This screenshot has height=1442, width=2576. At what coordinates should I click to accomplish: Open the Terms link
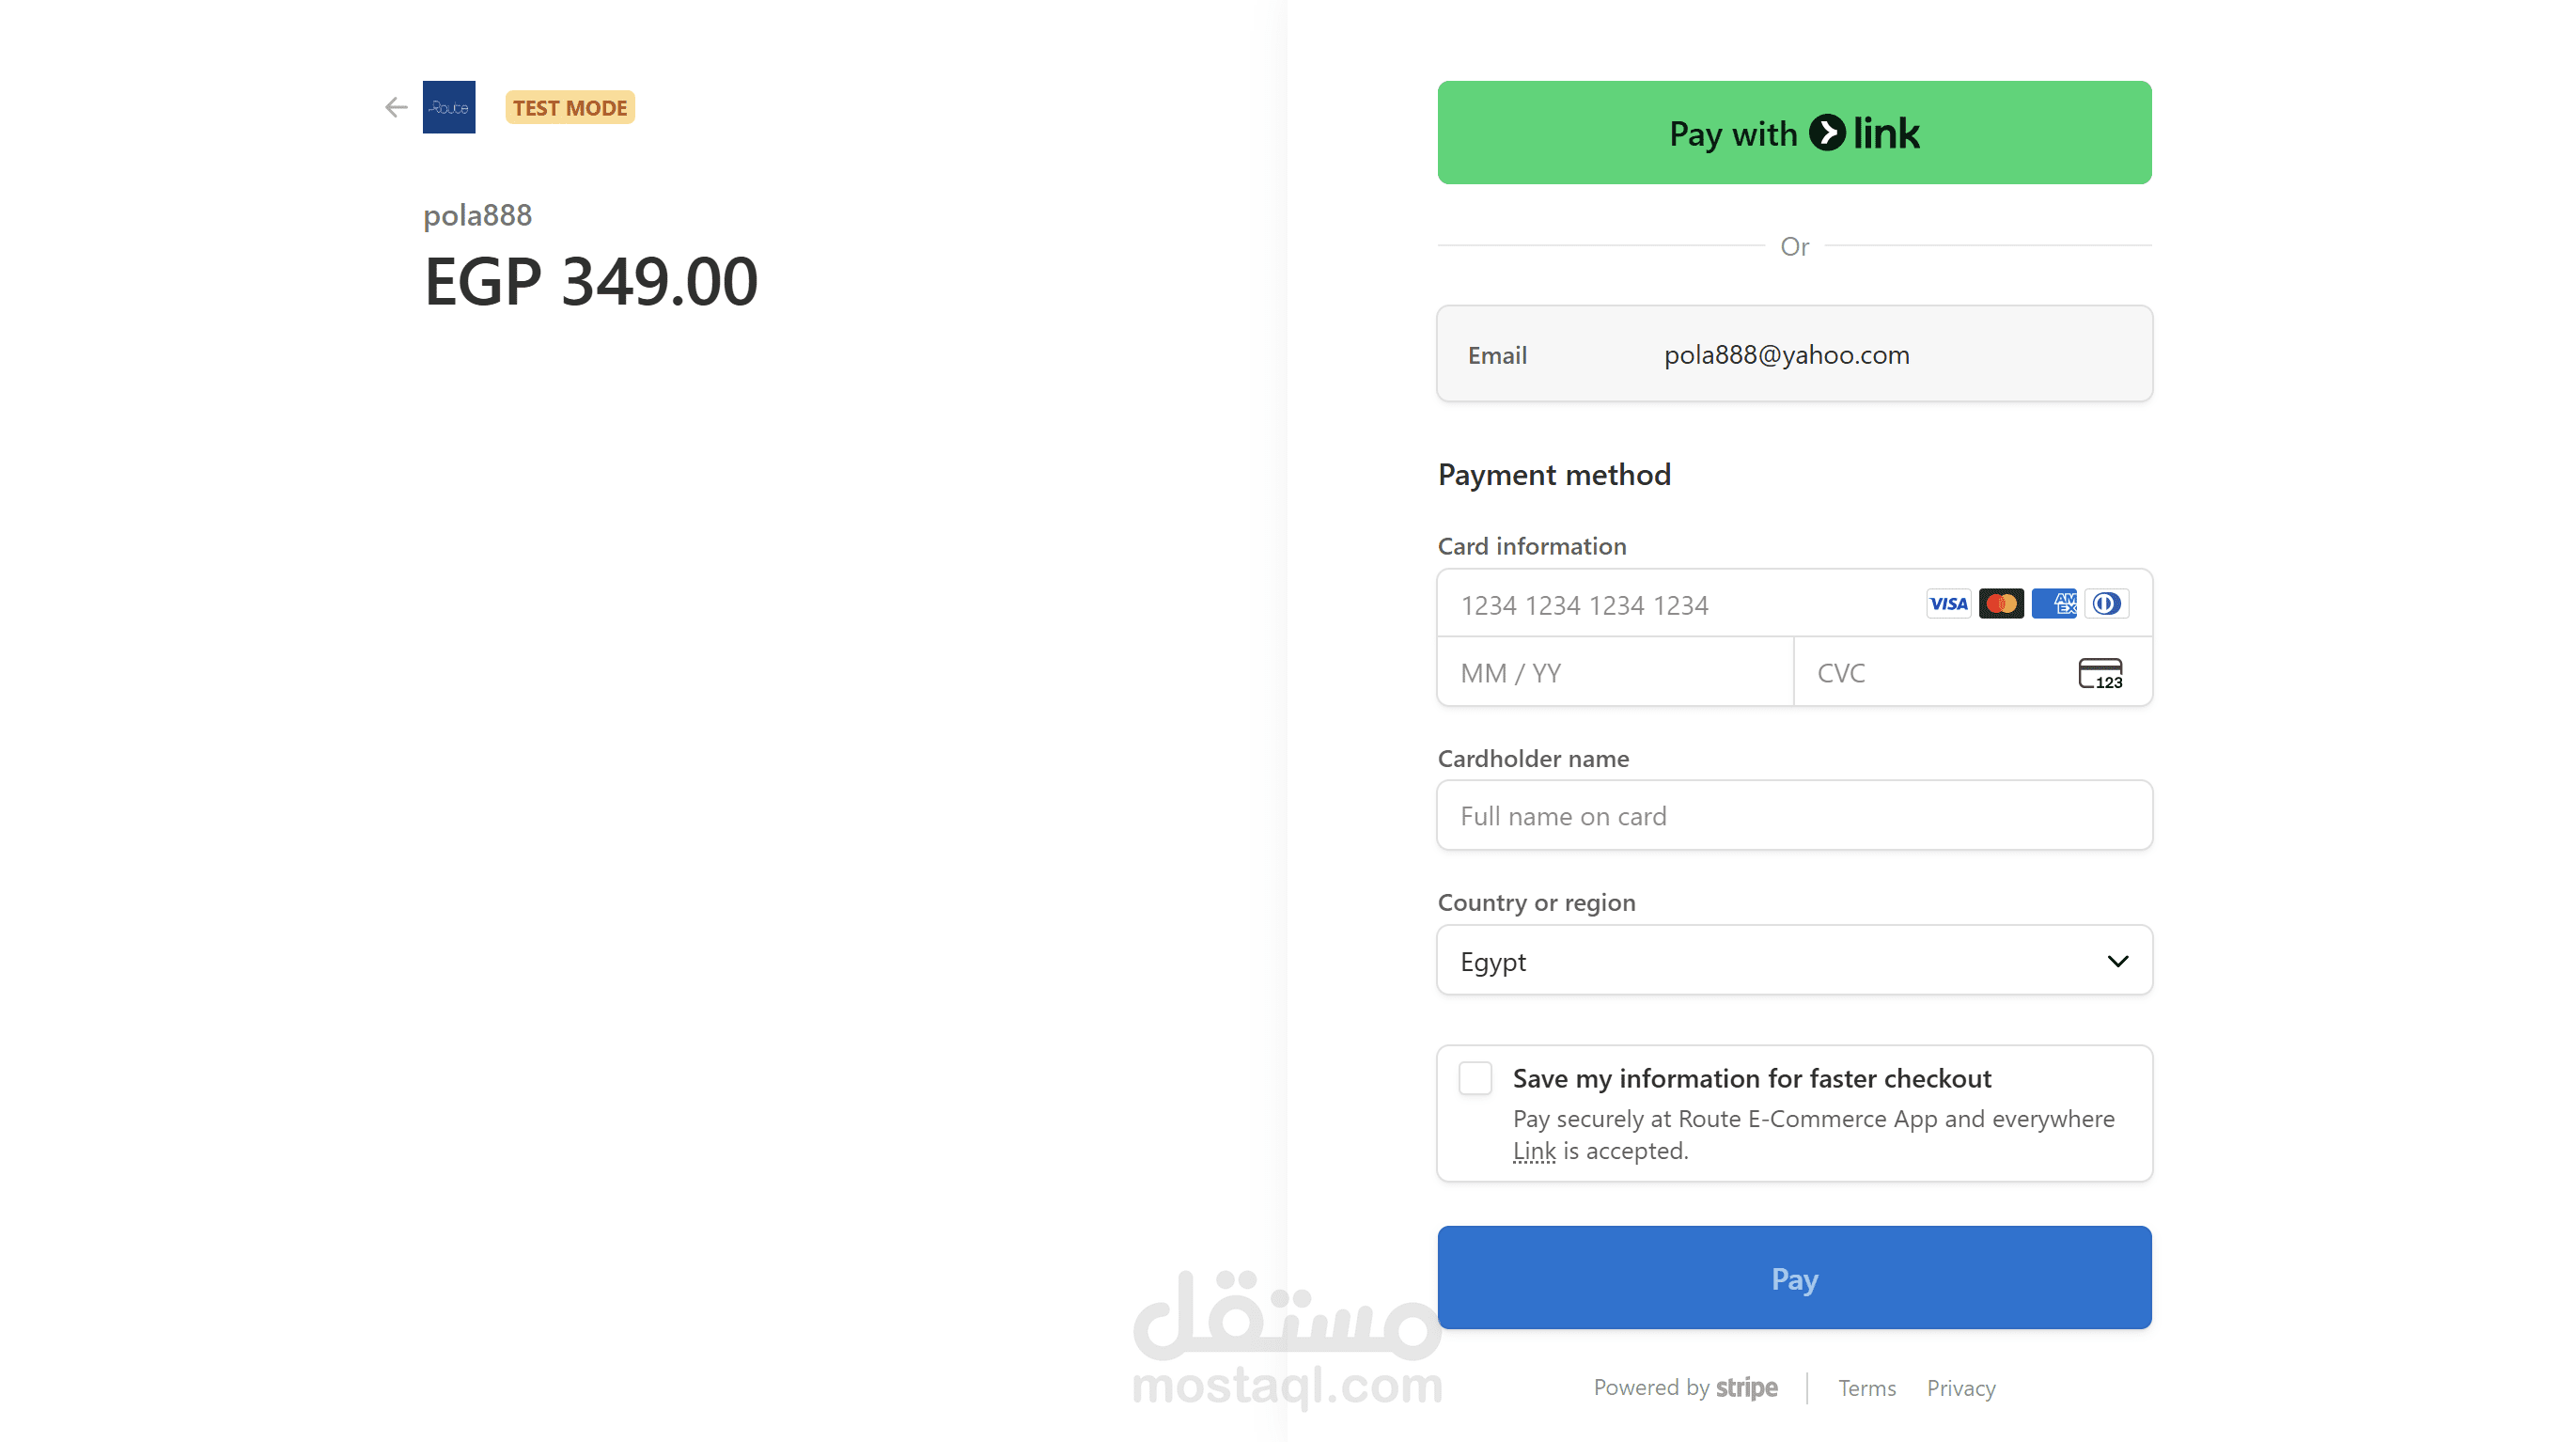pyautogui.click(x=1866, y=1388)
